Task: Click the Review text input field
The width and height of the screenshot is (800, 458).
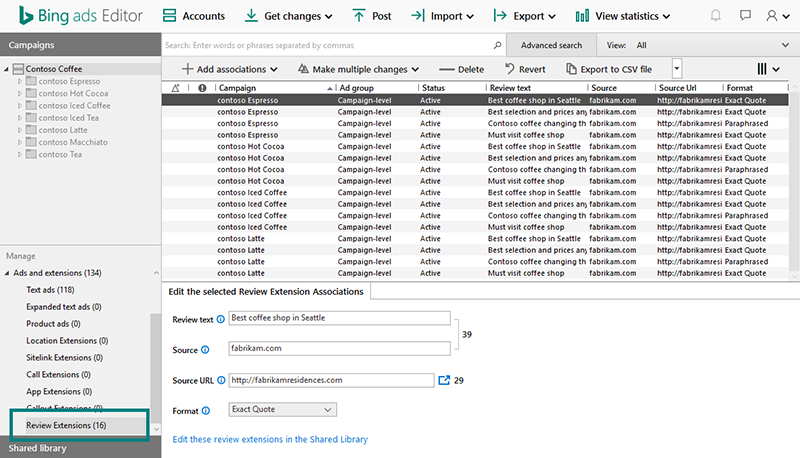Action: point(339,318)
